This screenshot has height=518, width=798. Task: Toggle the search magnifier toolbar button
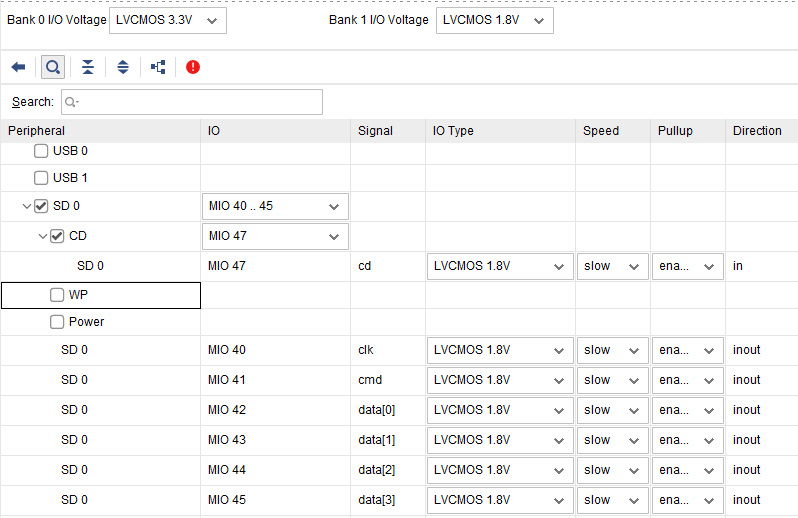(x=53, y=67)
